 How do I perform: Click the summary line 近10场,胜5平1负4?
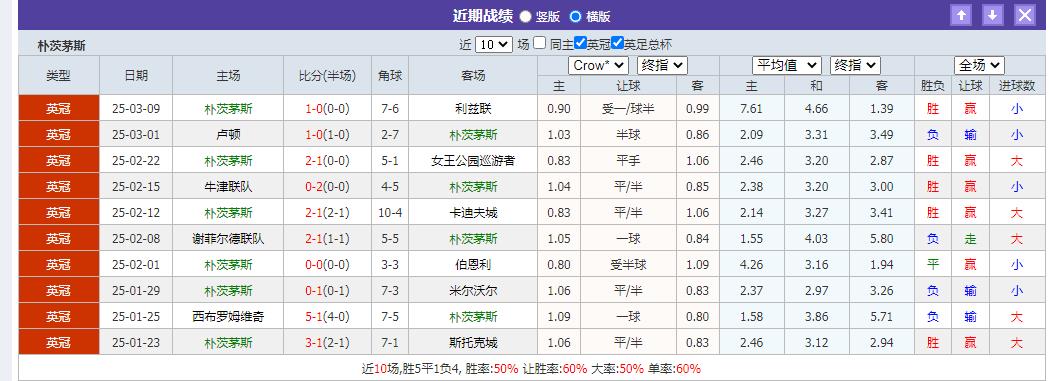point(411,368)
